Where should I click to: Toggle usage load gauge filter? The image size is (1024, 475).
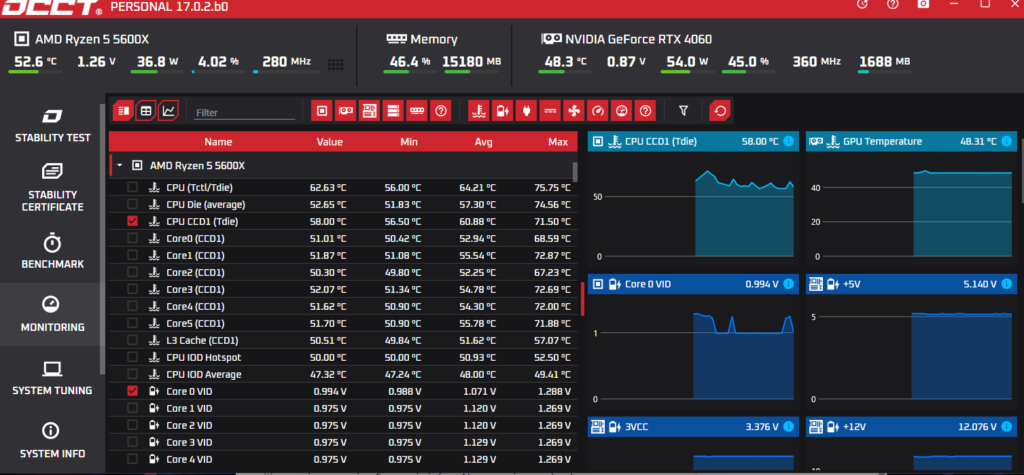click(621, 110)
